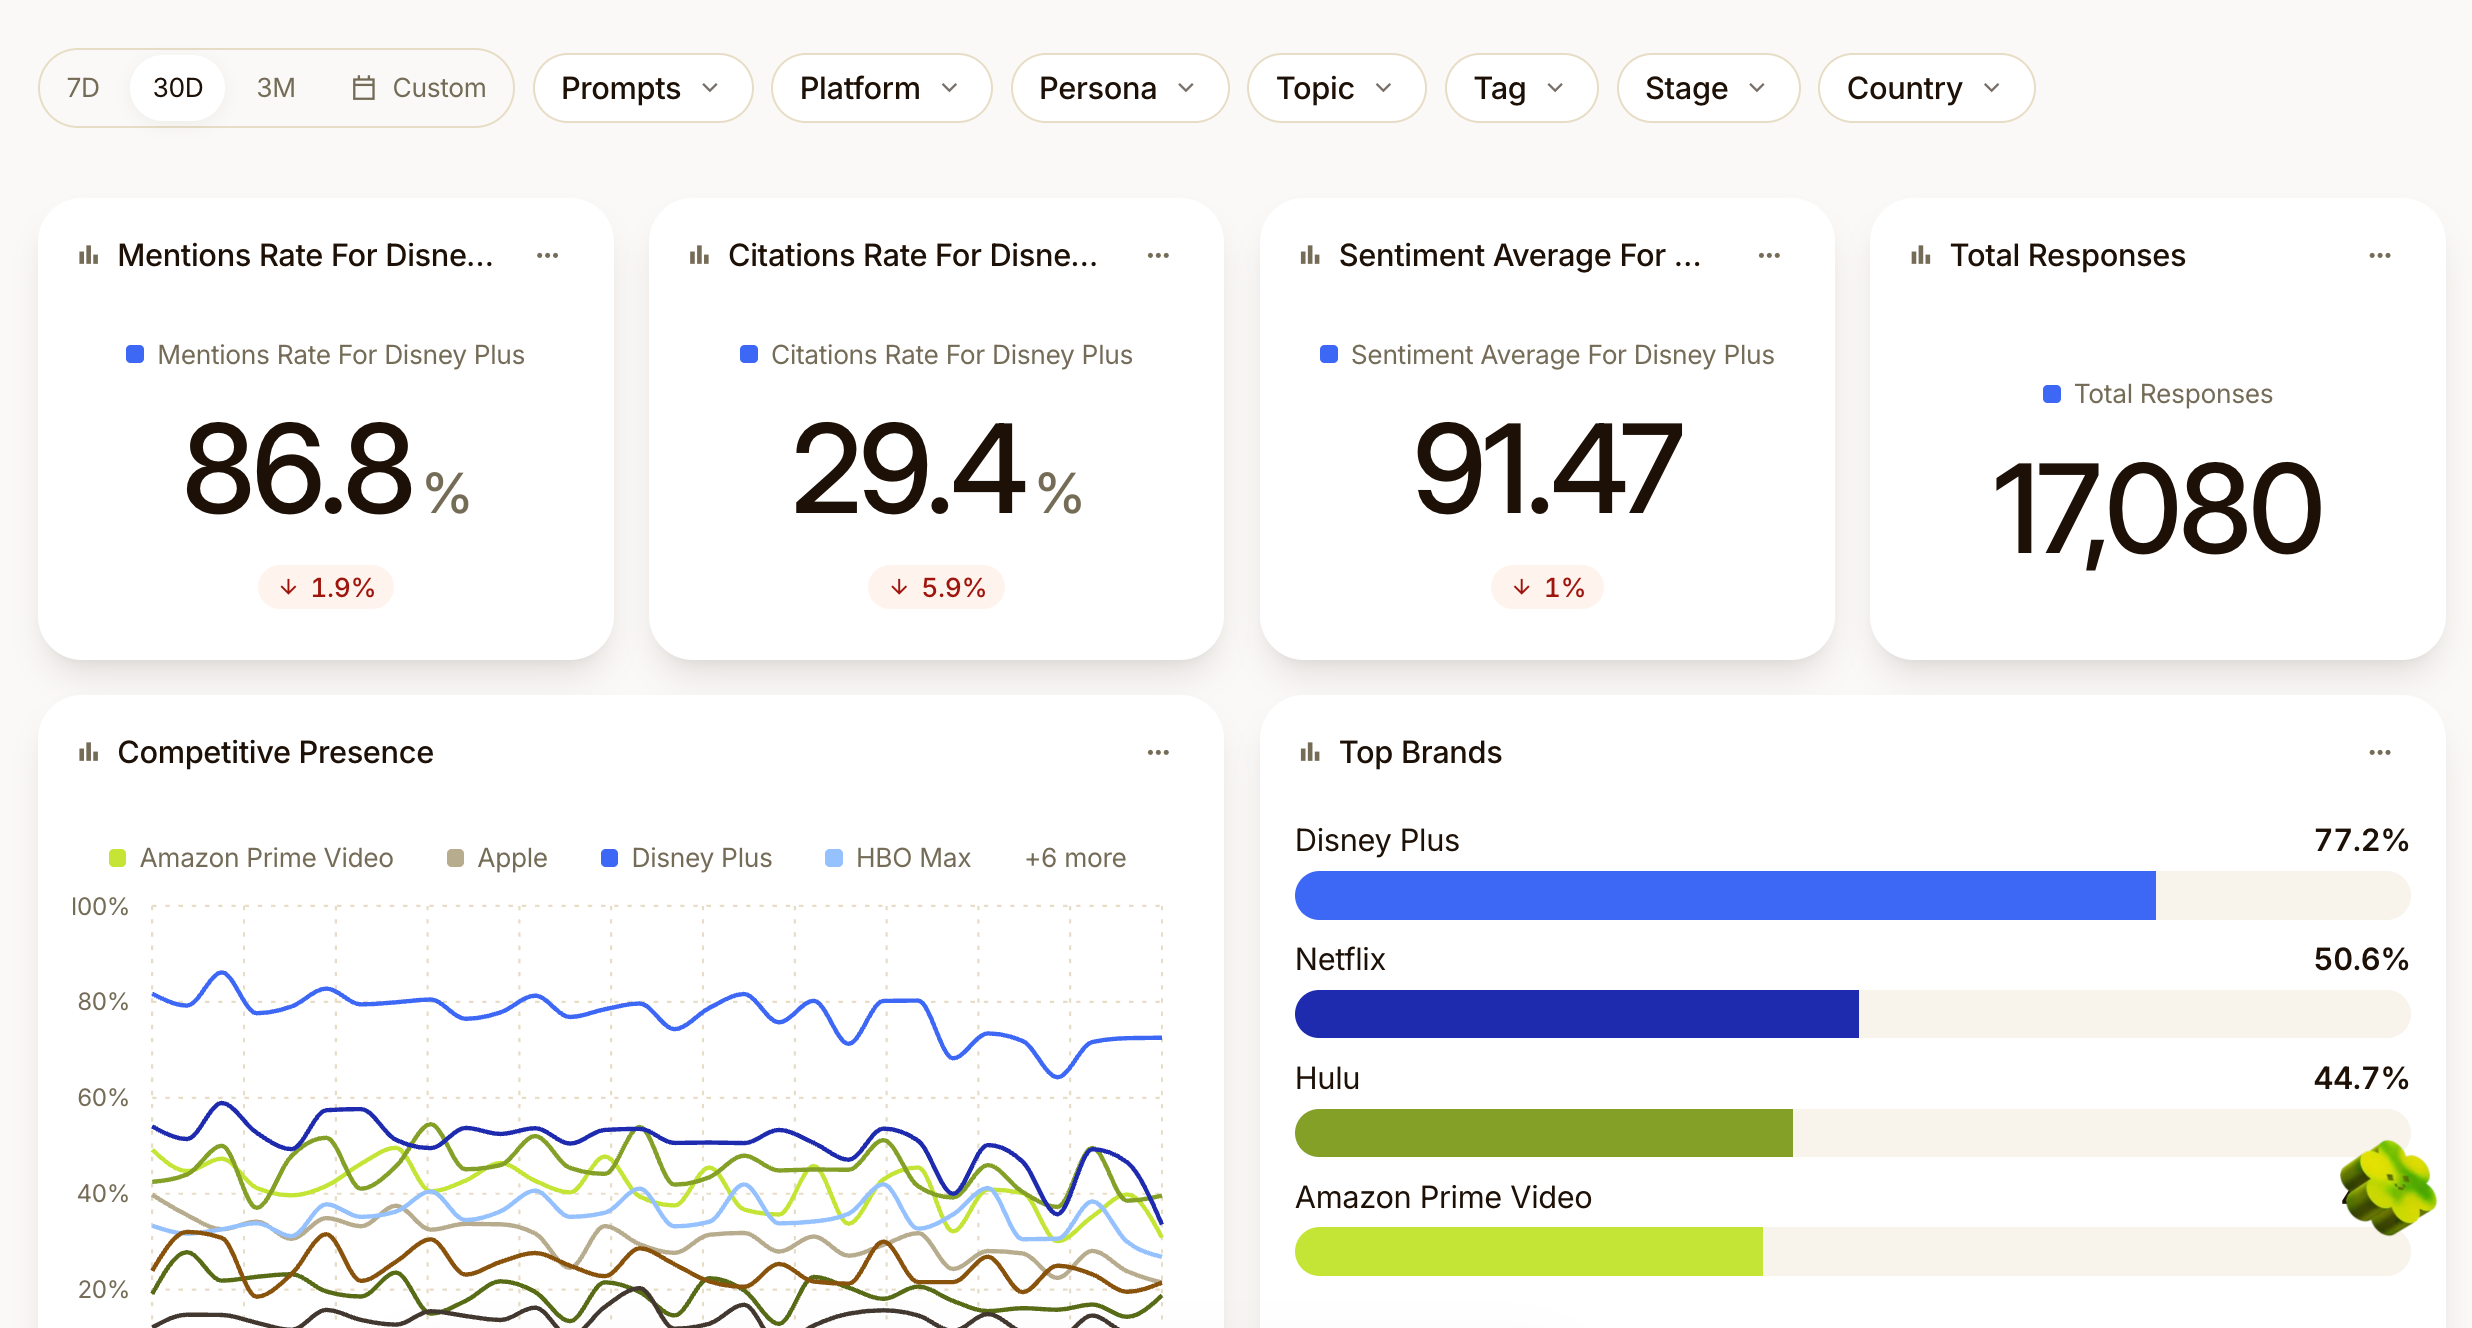Click the 91.47 sentiment average value
The height and width of the screenshot is (1328, 2472).
coord(1548,470)
